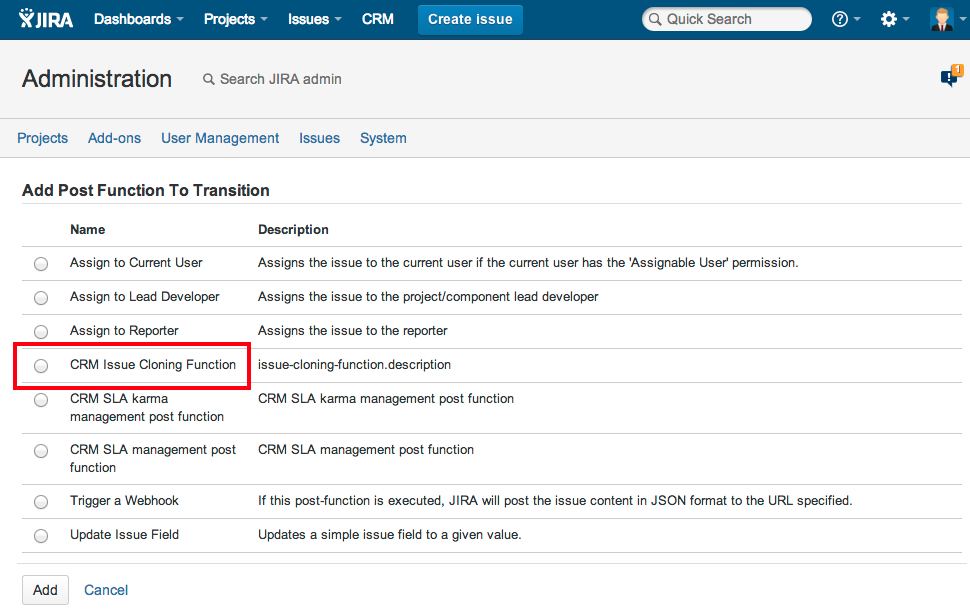Expand the Dashboards dropdown menu
The image size is (970, 613).
click(x=138, y=19)
